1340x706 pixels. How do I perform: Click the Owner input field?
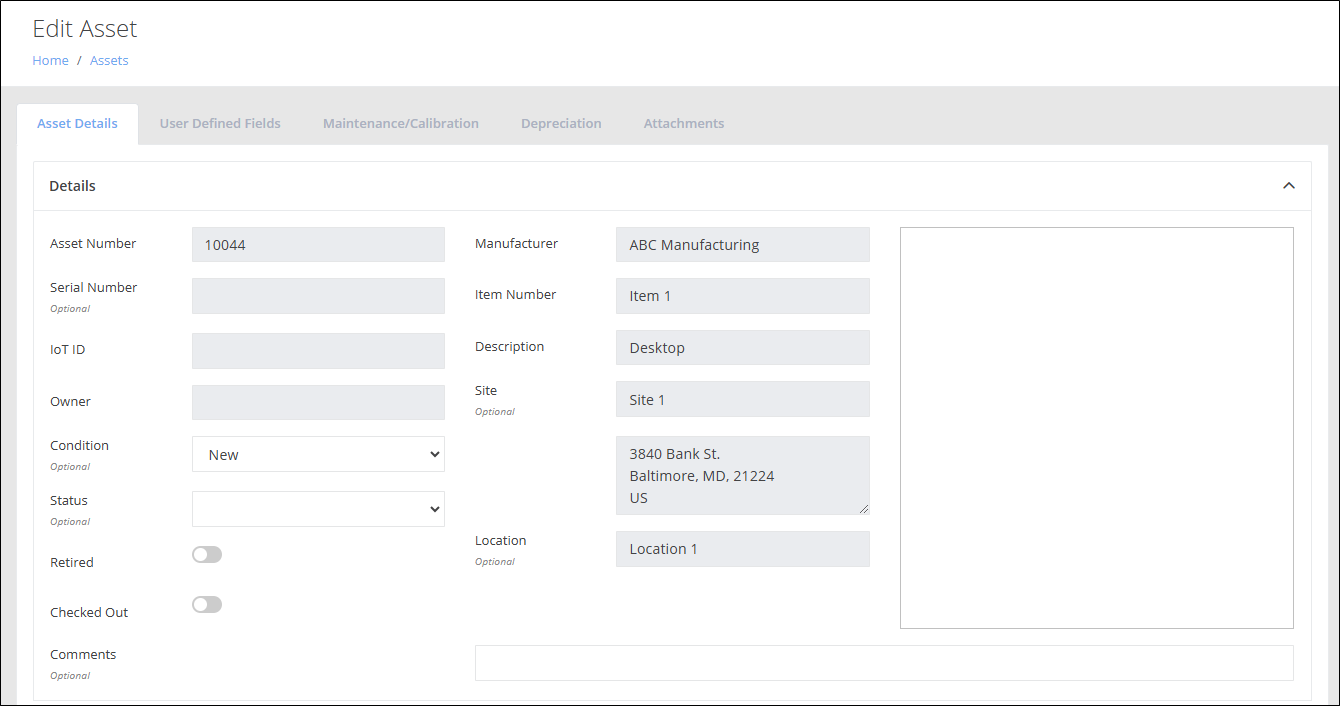tap(318, 402)
